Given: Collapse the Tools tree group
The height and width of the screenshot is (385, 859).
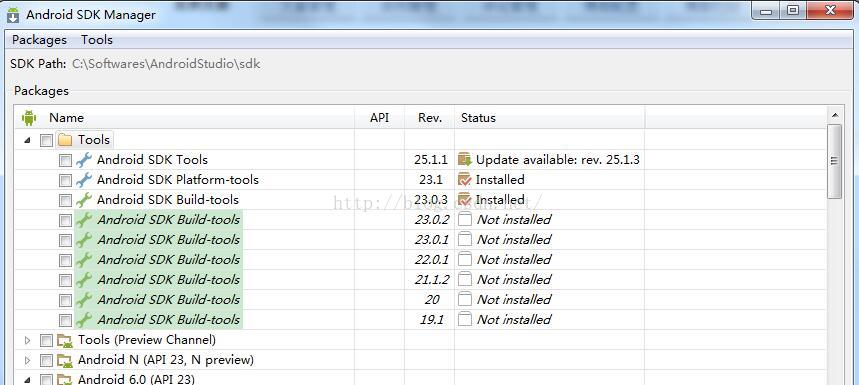Looking at the screenshot, I should (27, 141).
